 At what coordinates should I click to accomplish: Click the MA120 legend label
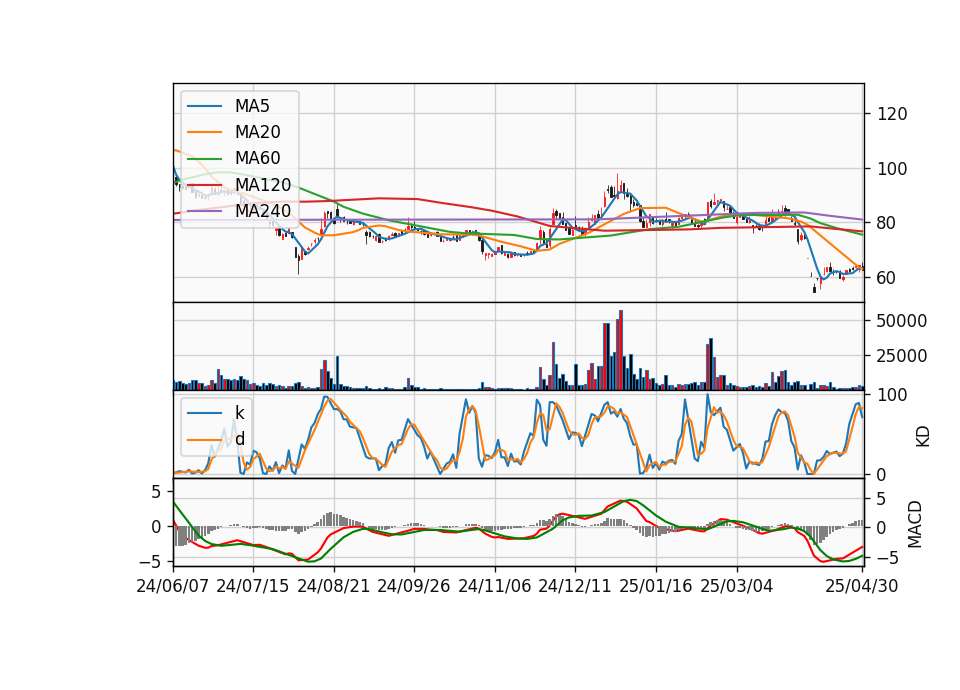pos(263,185)
